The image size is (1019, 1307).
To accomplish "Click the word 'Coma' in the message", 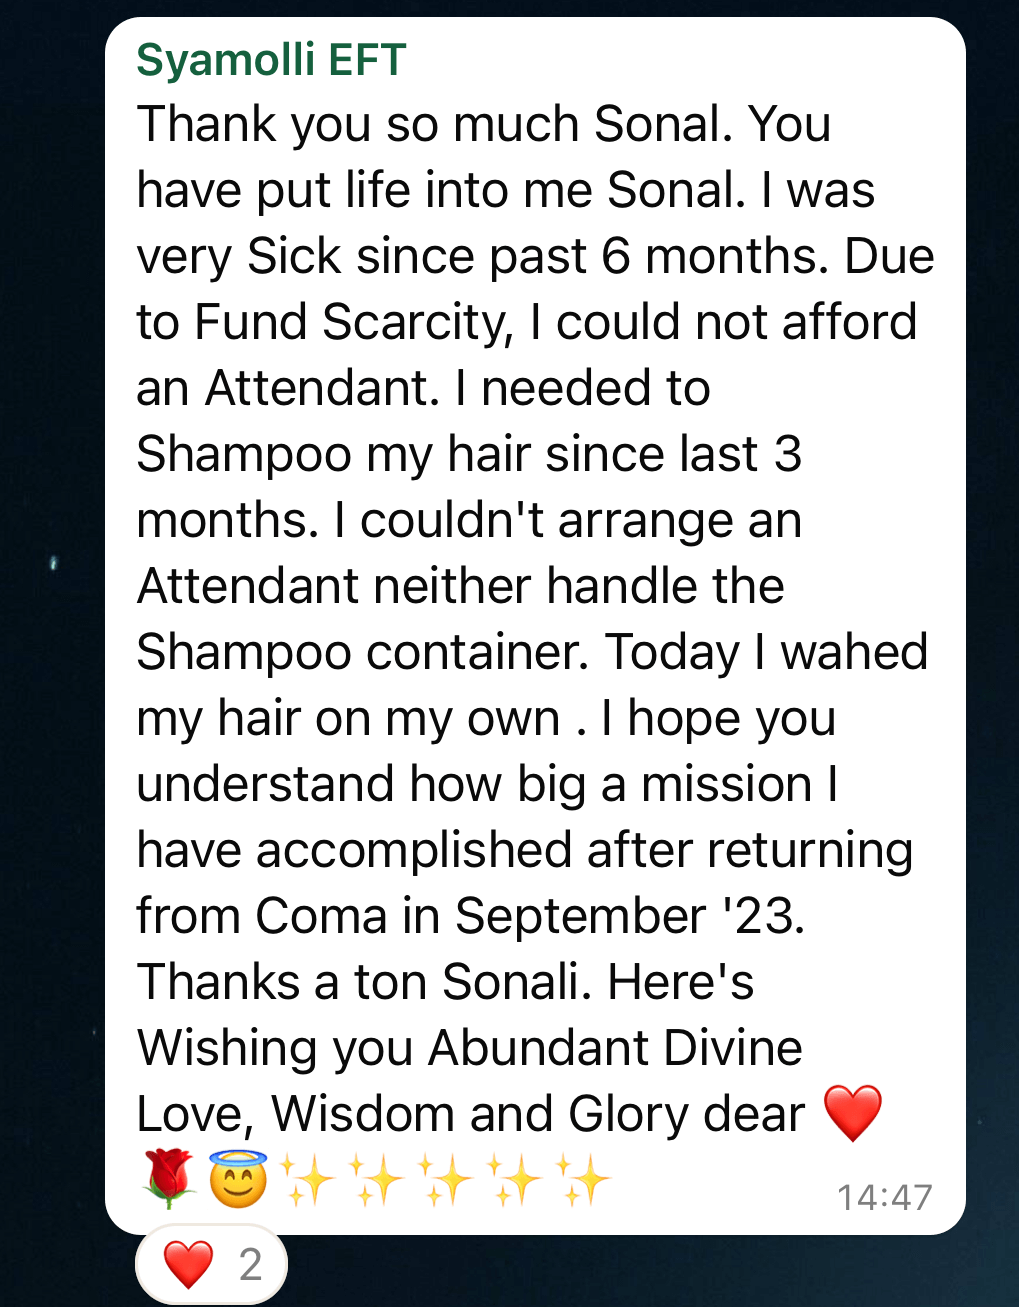I will [320, 916].
